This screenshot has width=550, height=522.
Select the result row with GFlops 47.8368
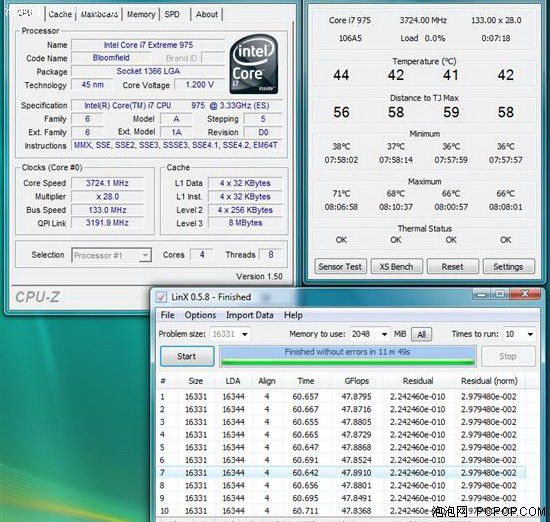click(x=342, y=511)
